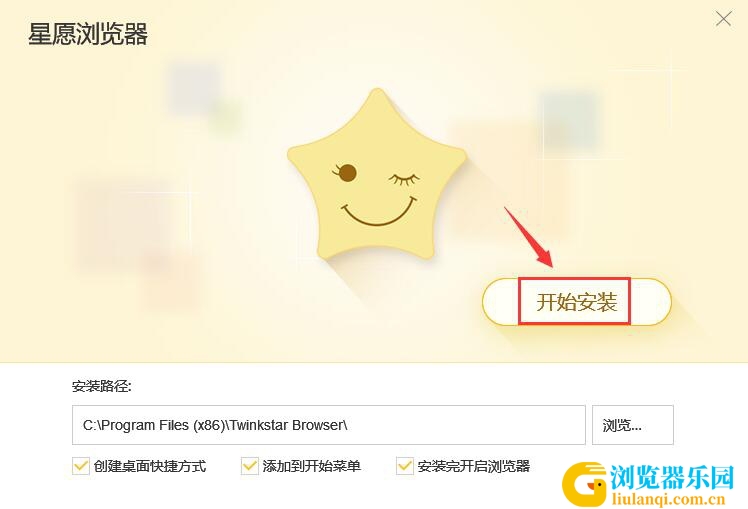Click the 星愿浏览器 title text
Image resolution: width=748 pixels, height=509 pixels.
click(x=88, y=34)
